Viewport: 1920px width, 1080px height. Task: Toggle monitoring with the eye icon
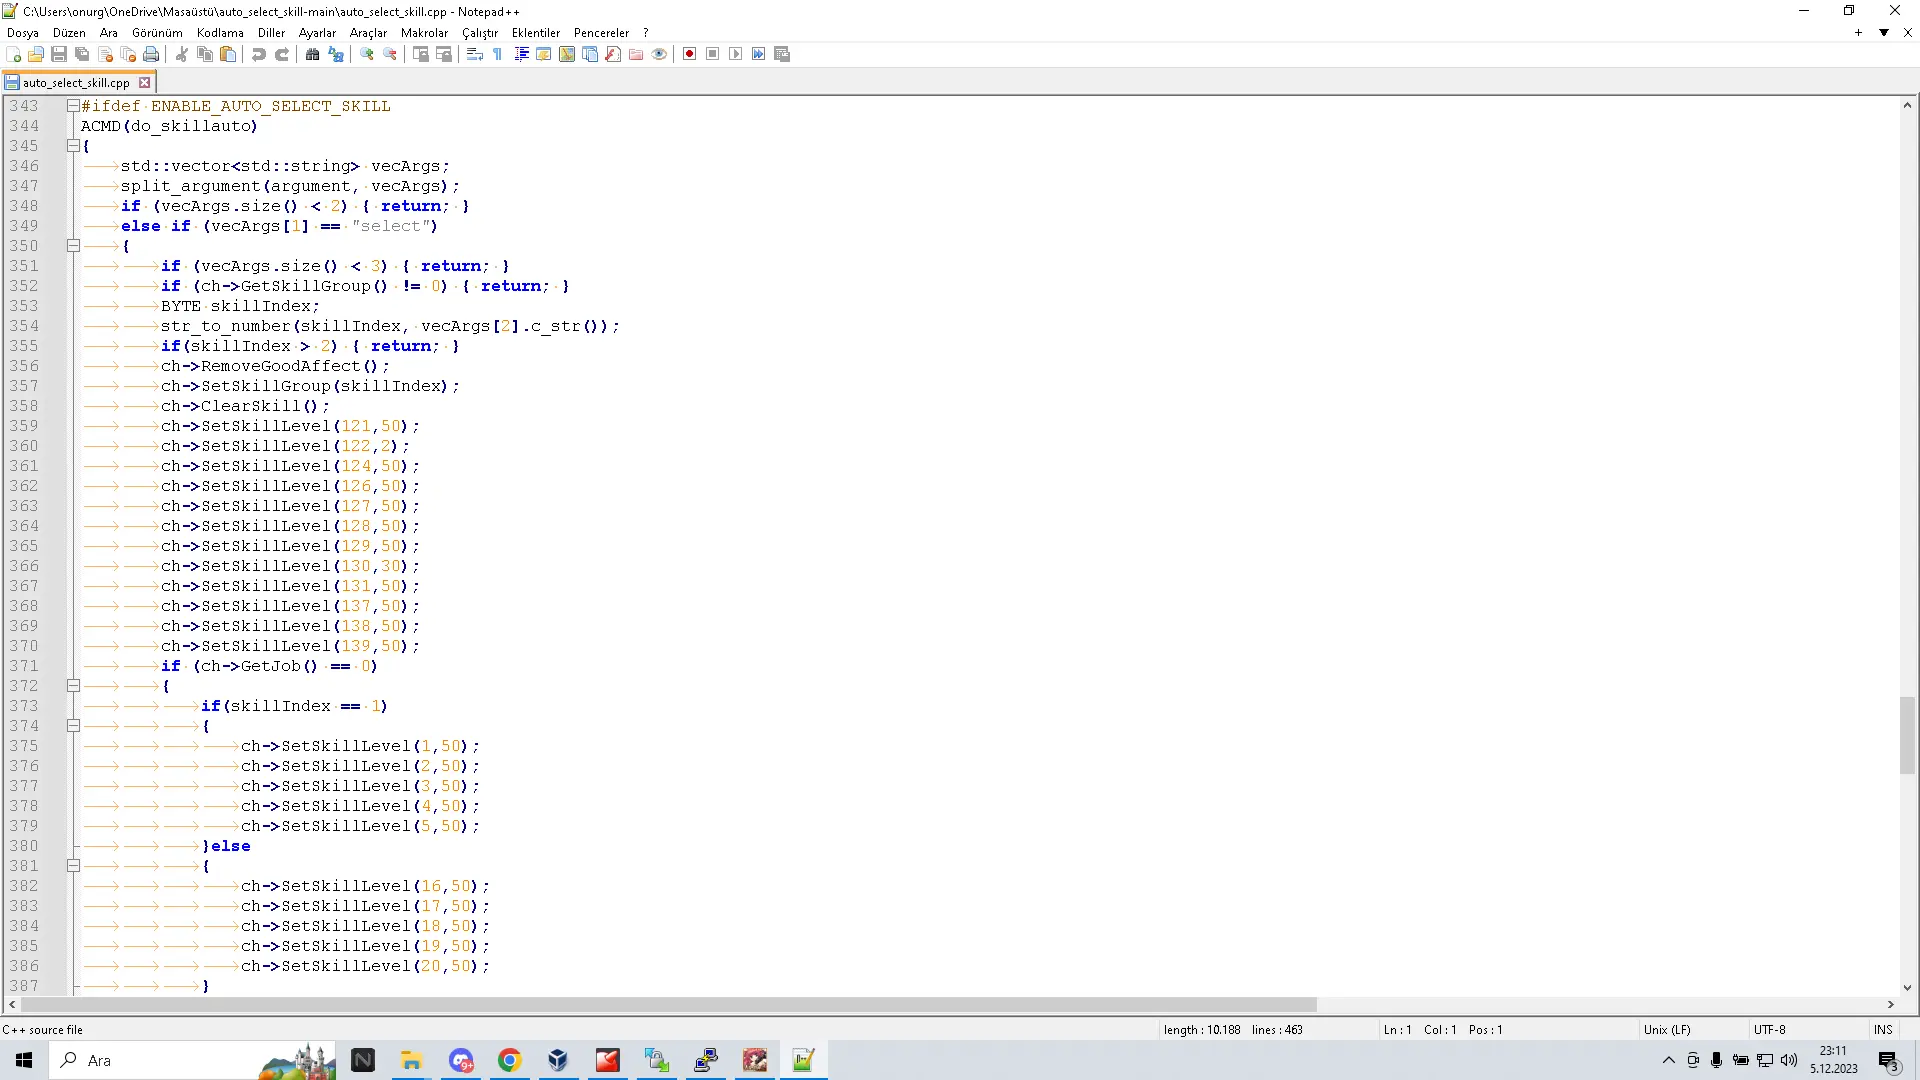click(659, 54)
